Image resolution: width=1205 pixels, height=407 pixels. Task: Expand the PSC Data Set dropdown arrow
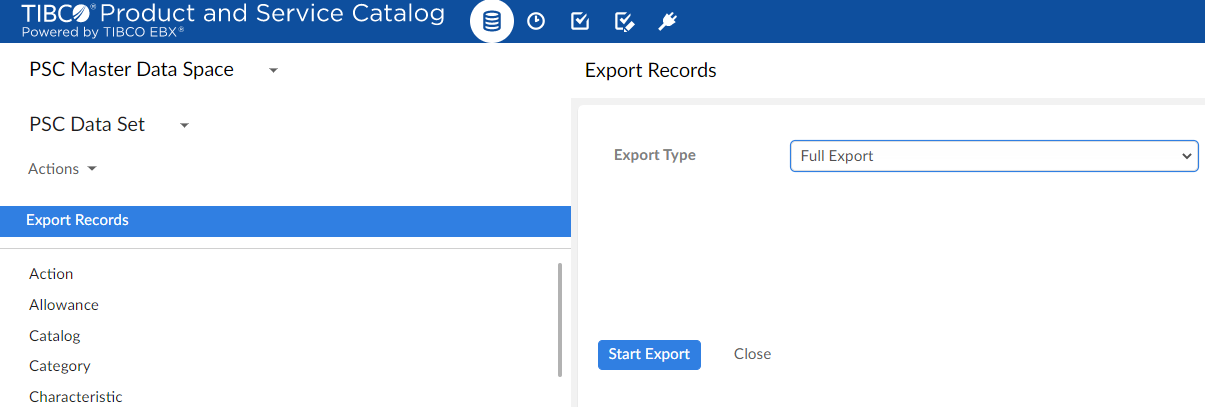(x=184, y=126)
